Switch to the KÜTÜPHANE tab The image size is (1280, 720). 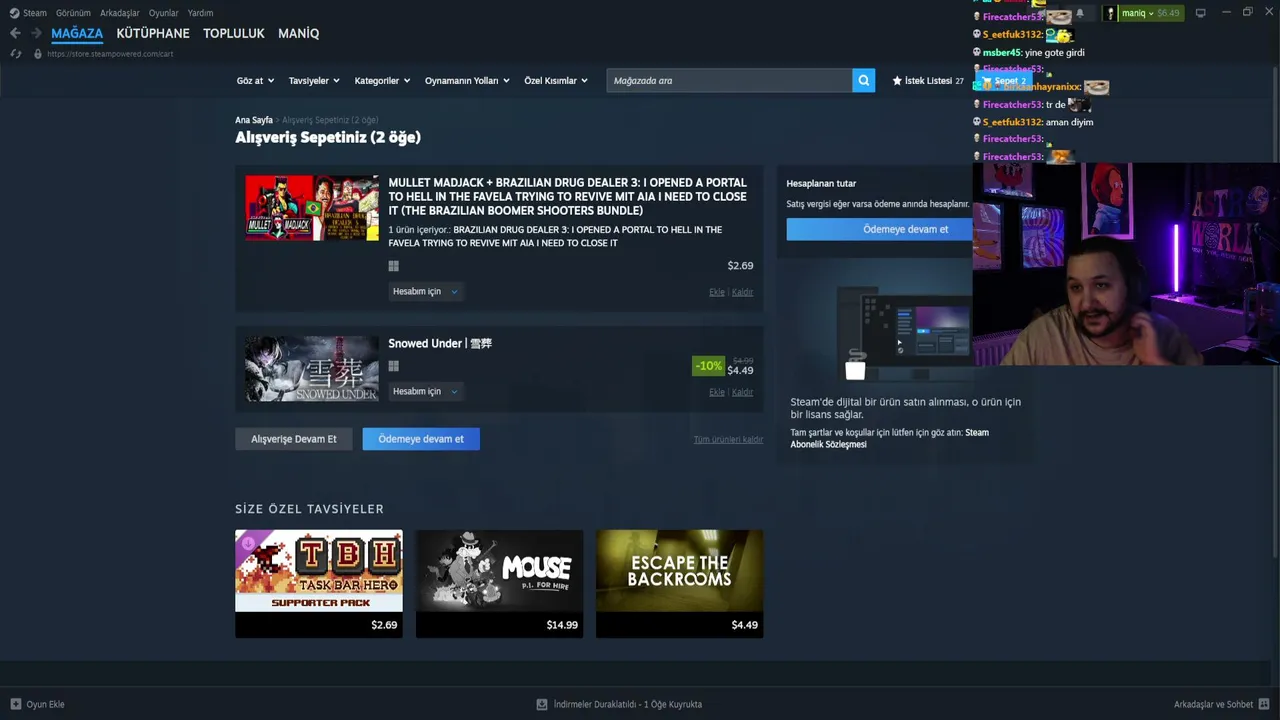tap(153, 33)
